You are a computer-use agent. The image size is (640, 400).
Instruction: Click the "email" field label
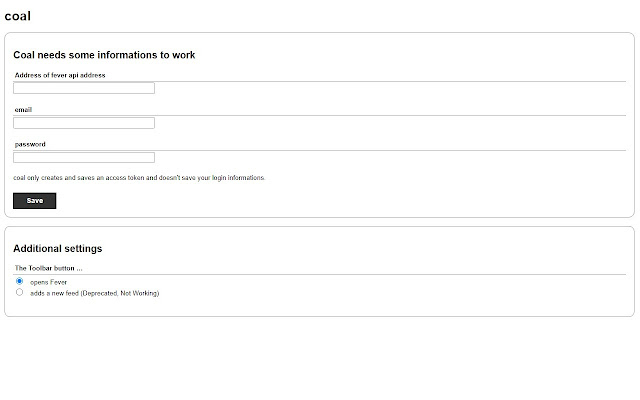24,109
